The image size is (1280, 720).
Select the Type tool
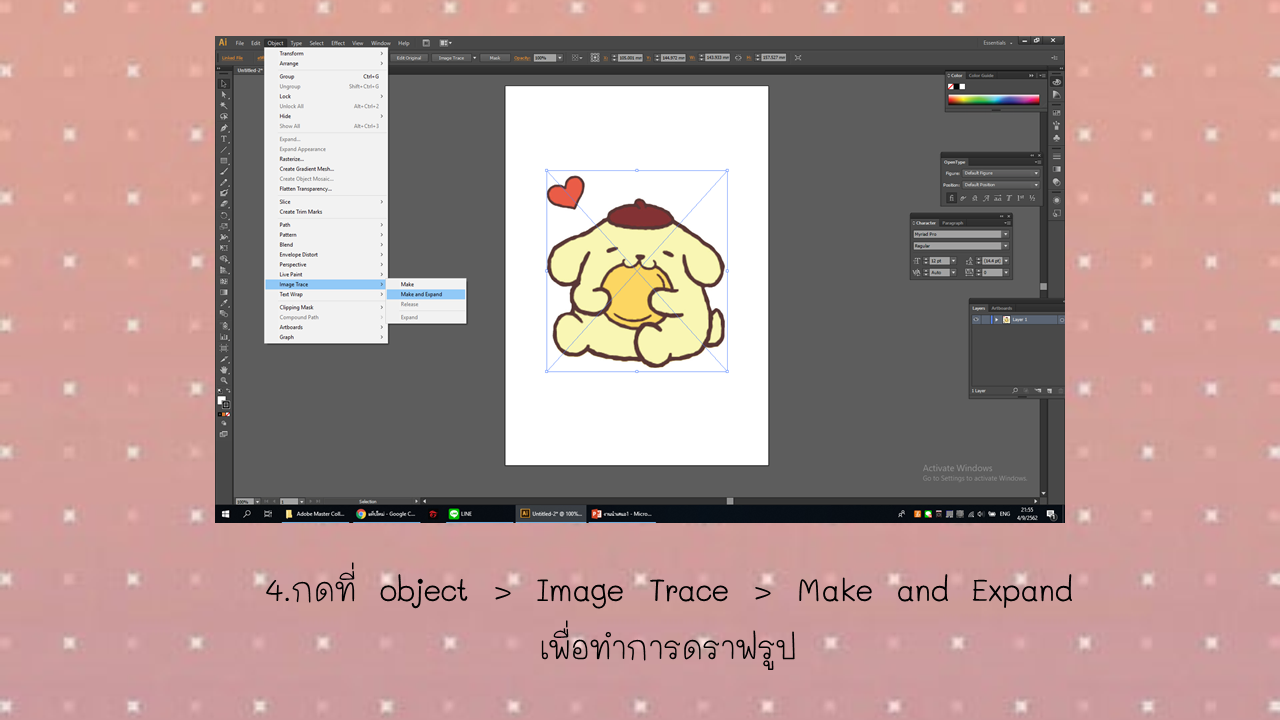point(224,138)
